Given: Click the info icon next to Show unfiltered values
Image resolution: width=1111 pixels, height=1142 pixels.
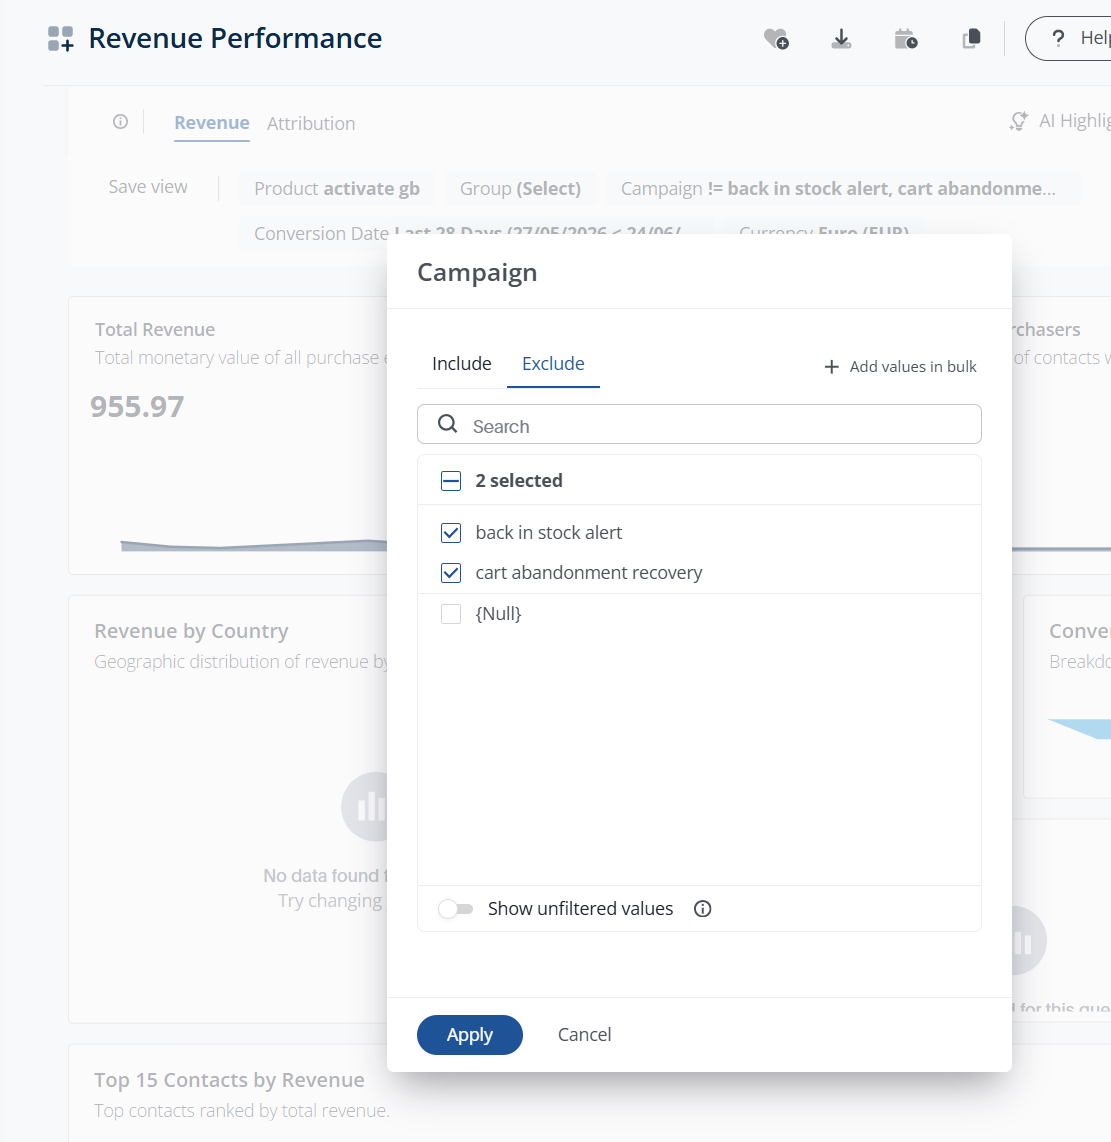Looking at the screenshot, I should point(702,909).
